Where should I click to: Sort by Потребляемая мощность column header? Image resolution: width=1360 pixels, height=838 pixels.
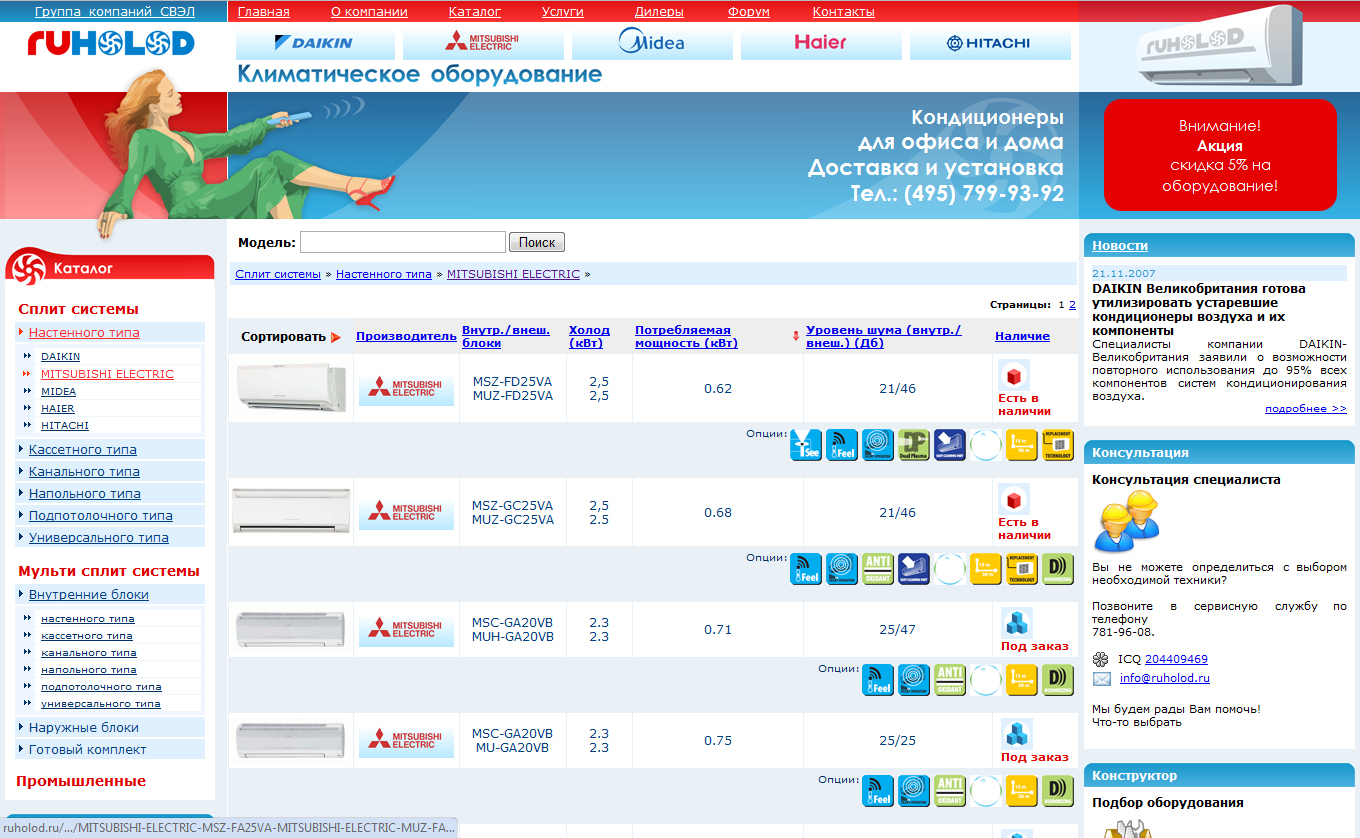686,337
